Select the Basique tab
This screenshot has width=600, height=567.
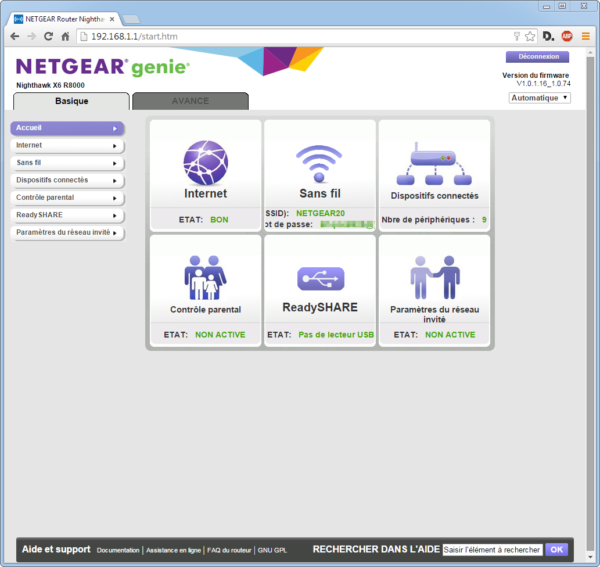click(x=71, y=101)
